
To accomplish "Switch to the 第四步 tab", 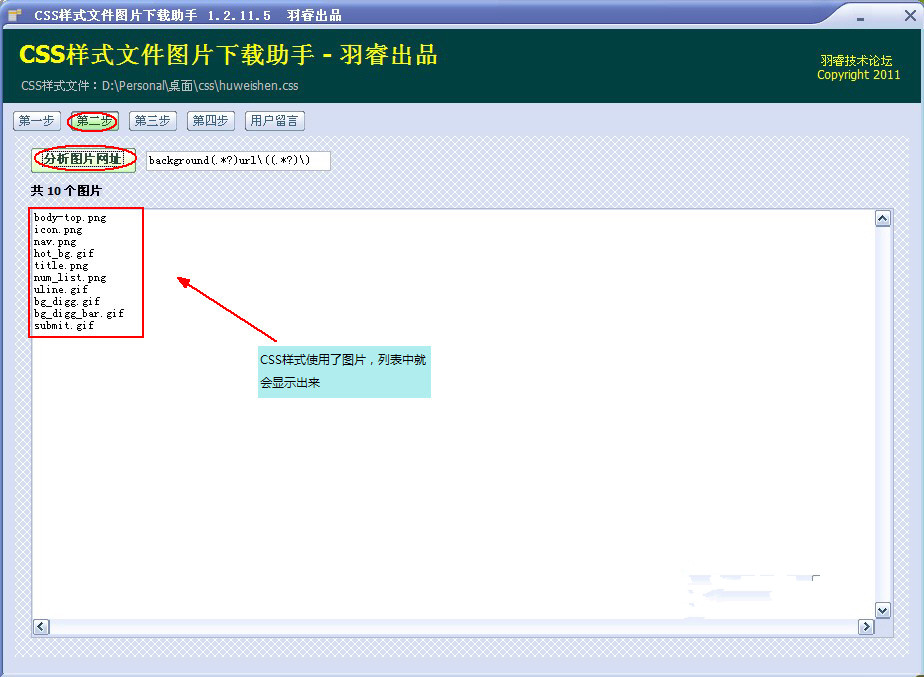I will pyautogui.click(x=210, y=120).
